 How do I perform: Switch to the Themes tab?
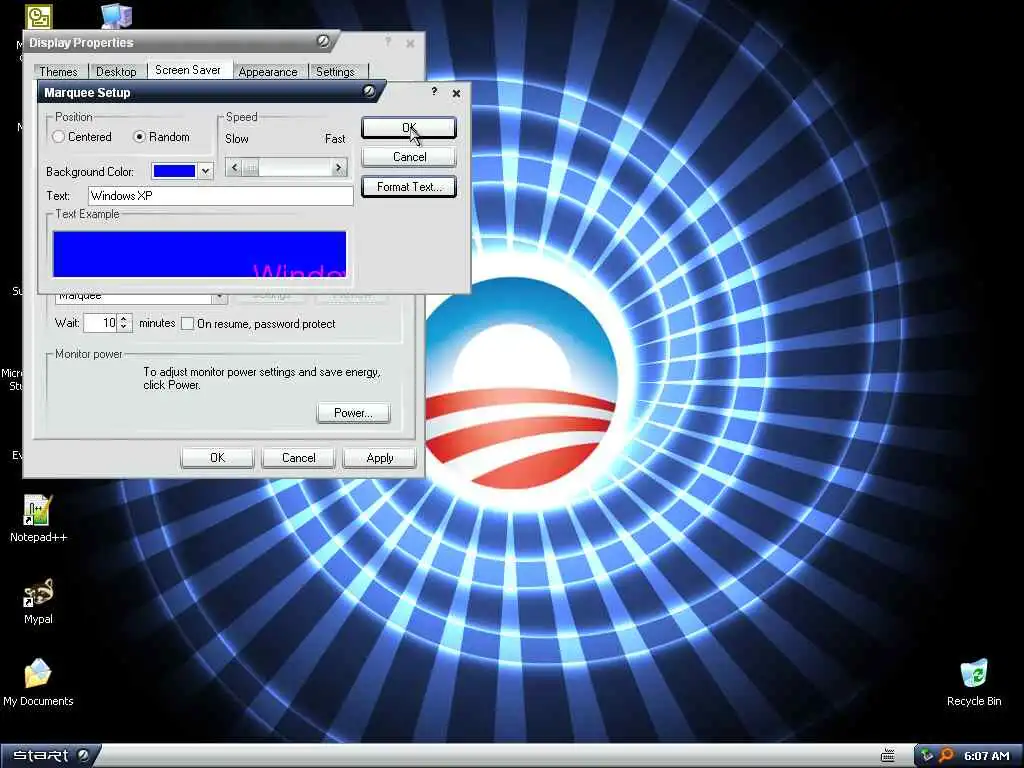click(x=58, y=71)
